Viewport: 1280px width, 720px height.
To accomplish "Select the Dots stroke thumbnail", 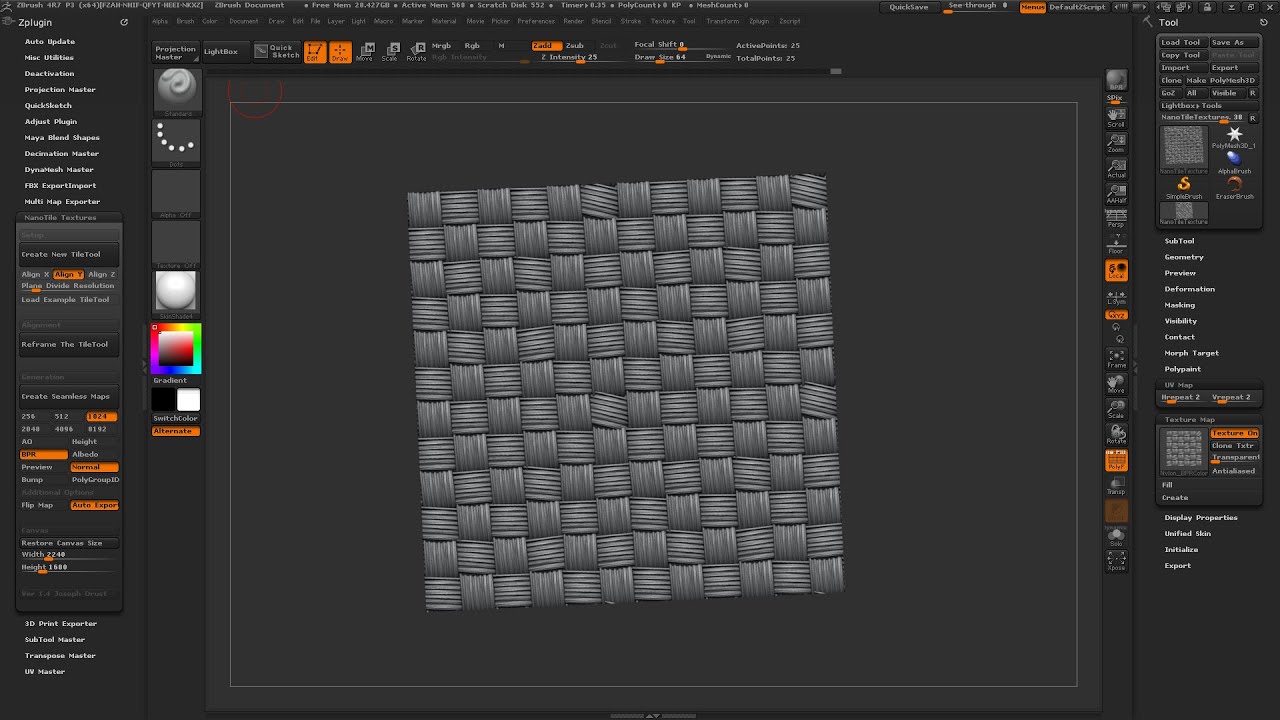I will 176,143.
